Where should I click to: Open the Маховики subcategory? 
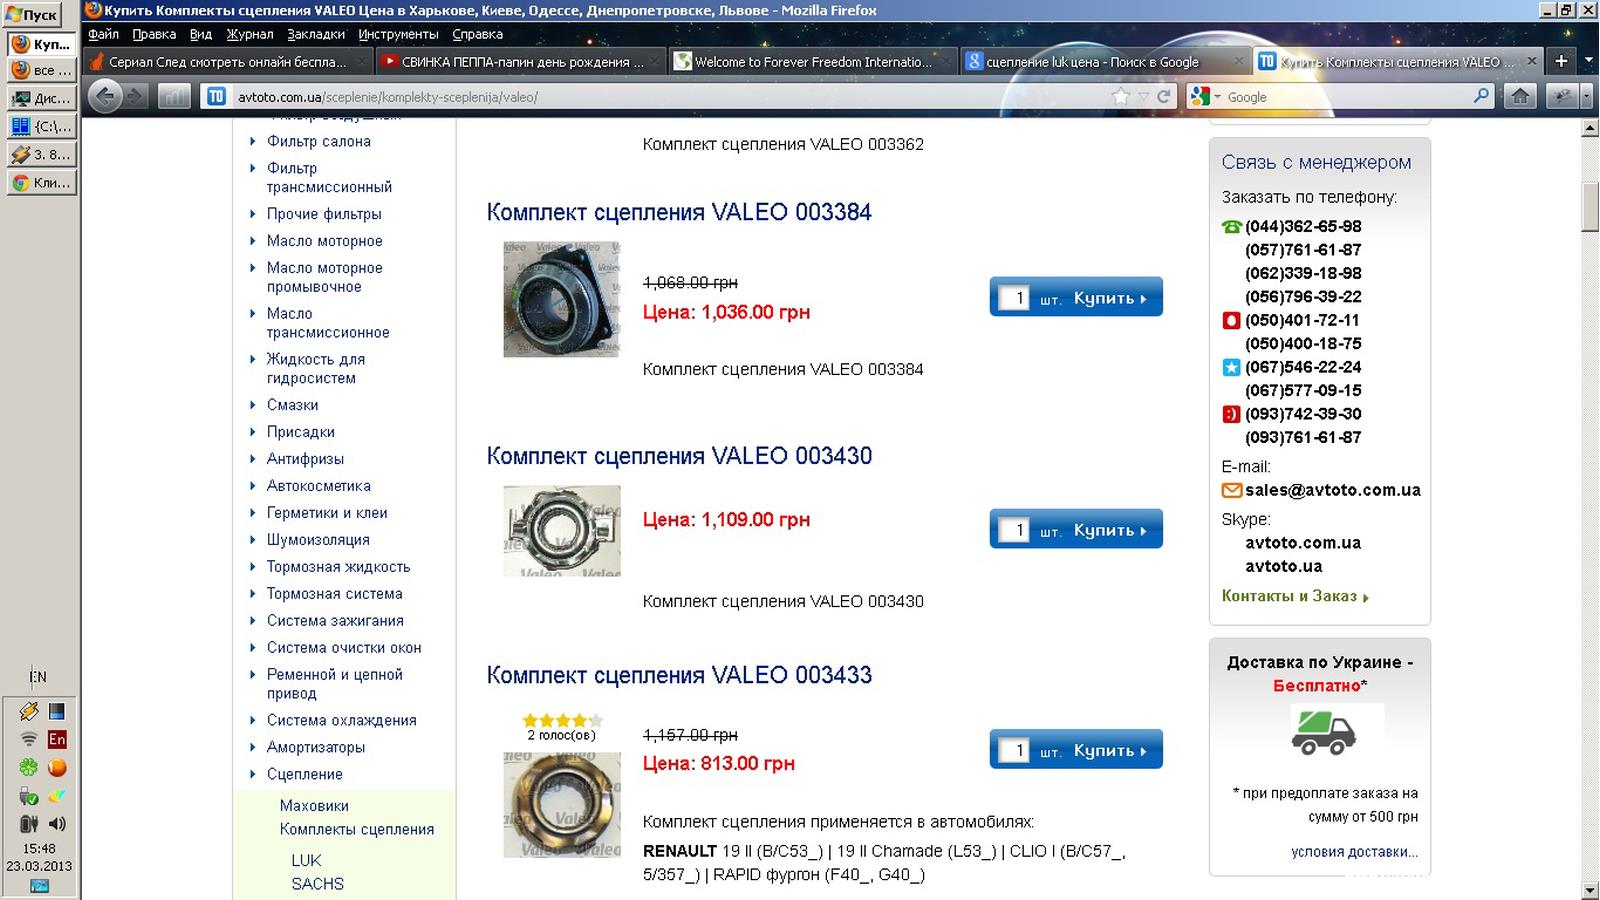click(314, 806)
